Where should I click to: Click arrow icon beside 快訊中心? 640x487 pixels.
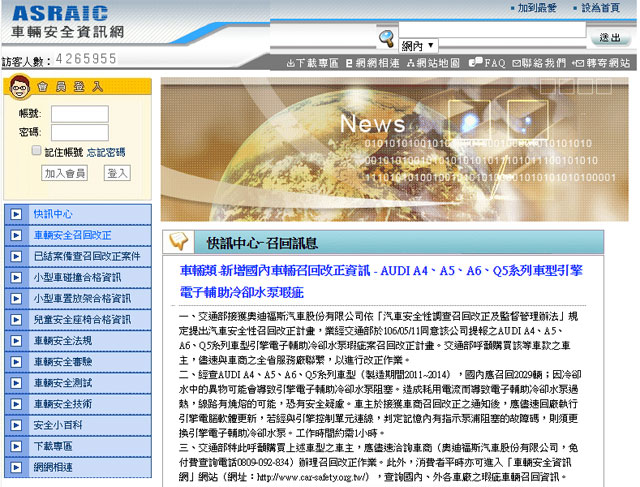tap(16, 214)
